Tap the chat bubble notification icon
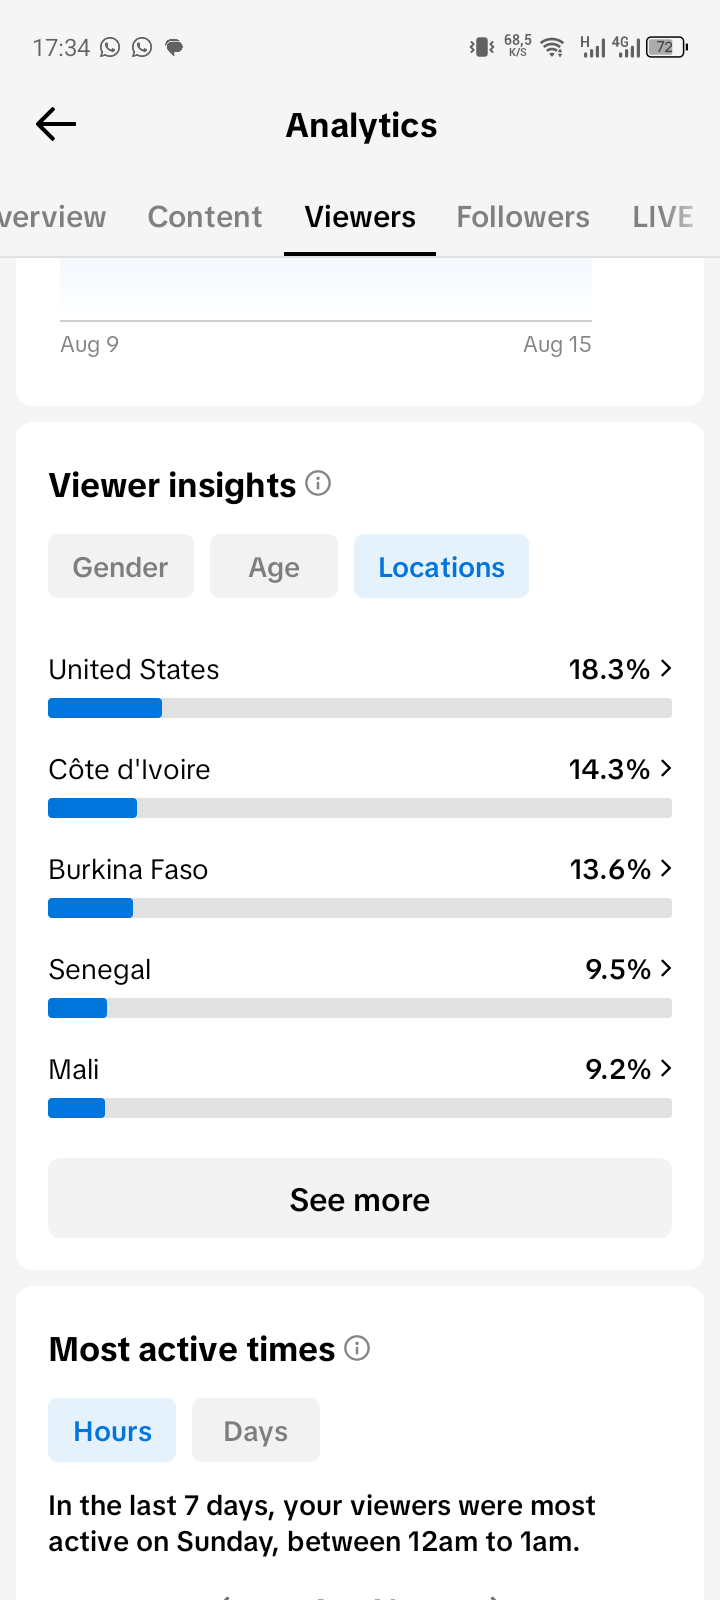This screenshot has width=720, height=1600. (x=174, y=47)
